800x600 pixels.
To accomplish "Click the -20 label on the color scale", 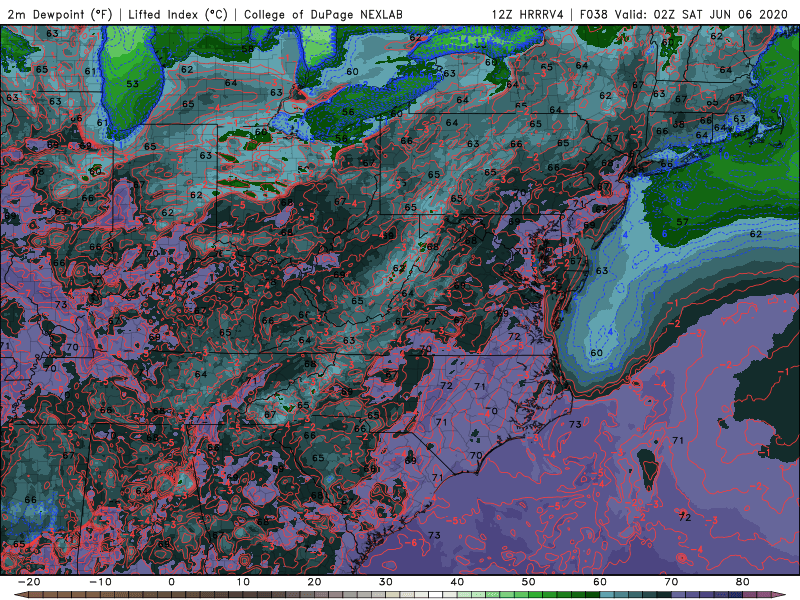I will 29,582.
